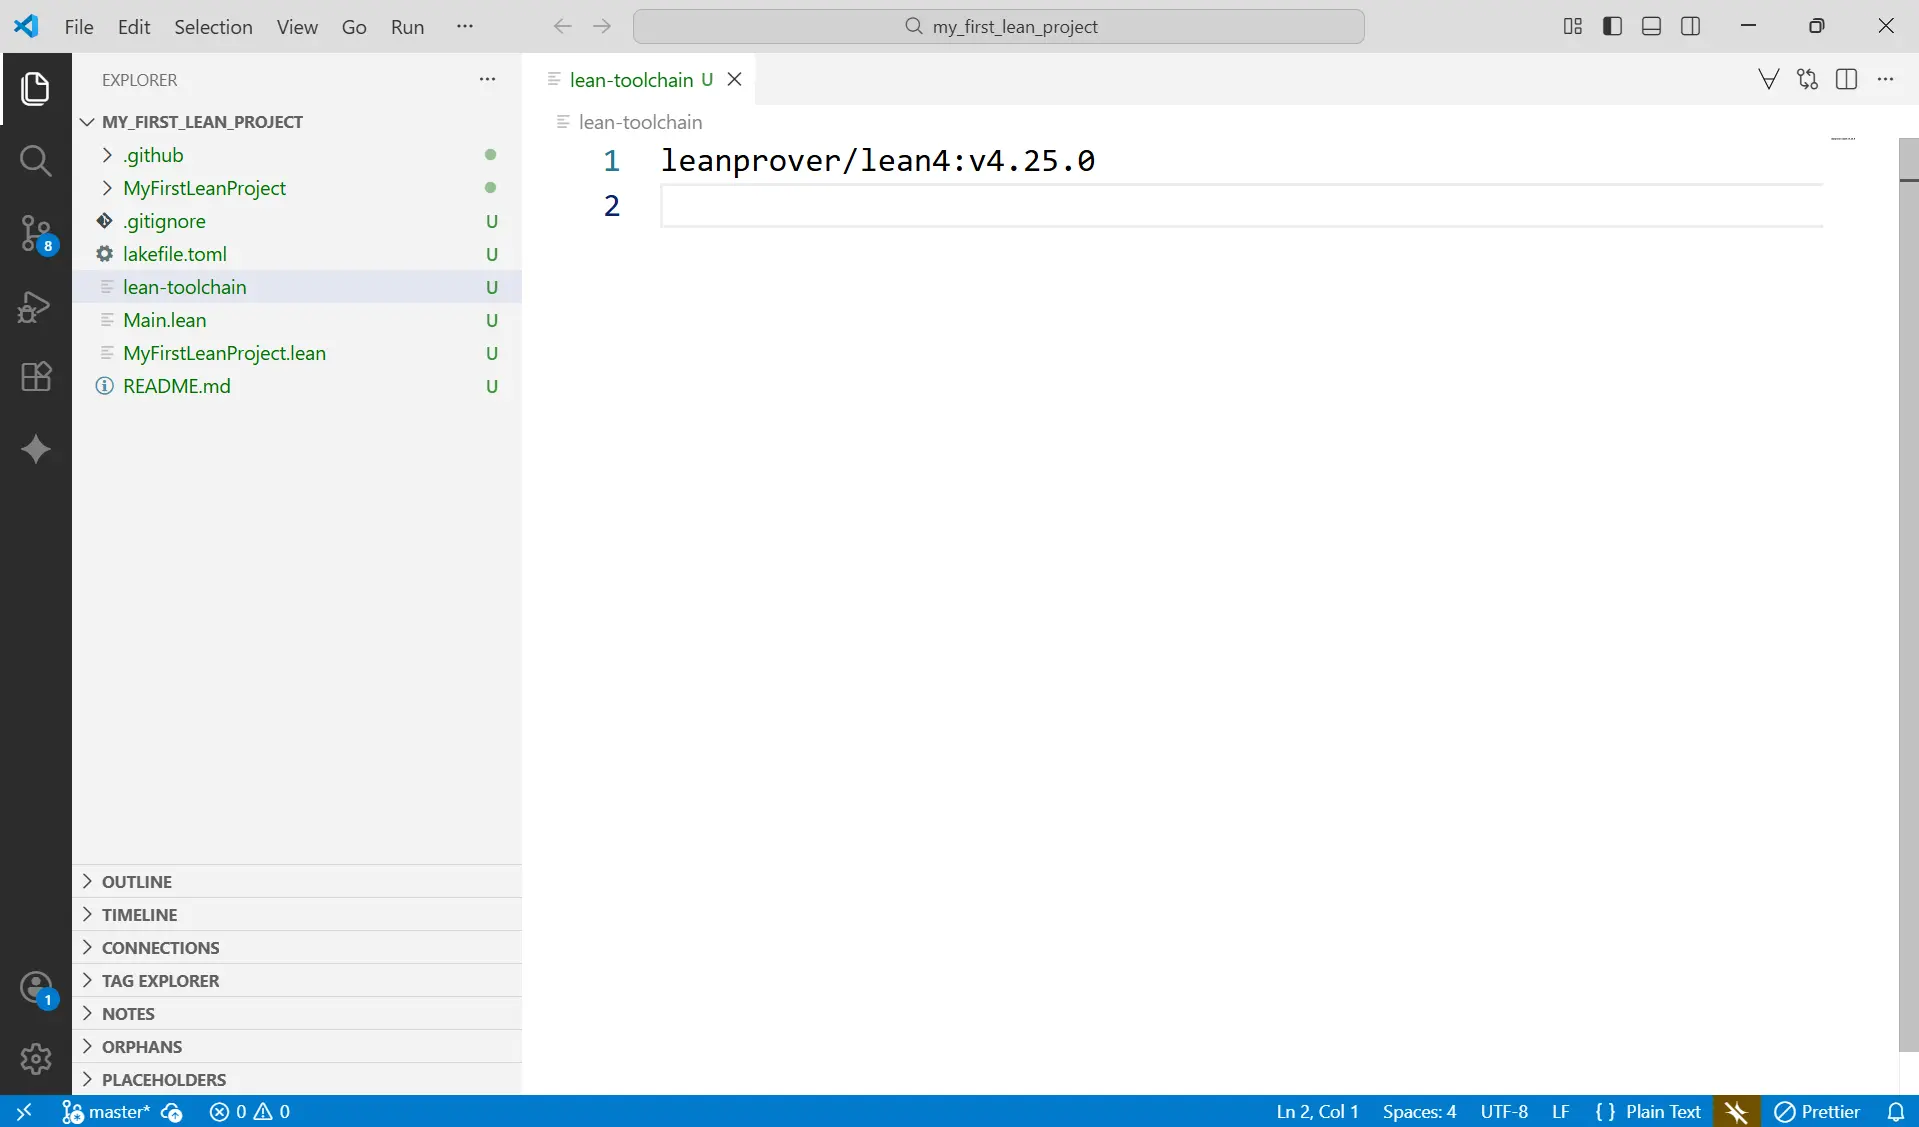The image size is (1919, 1127).
Task: Open Source Control view with 8 changes
Action: tap(35, 233)
